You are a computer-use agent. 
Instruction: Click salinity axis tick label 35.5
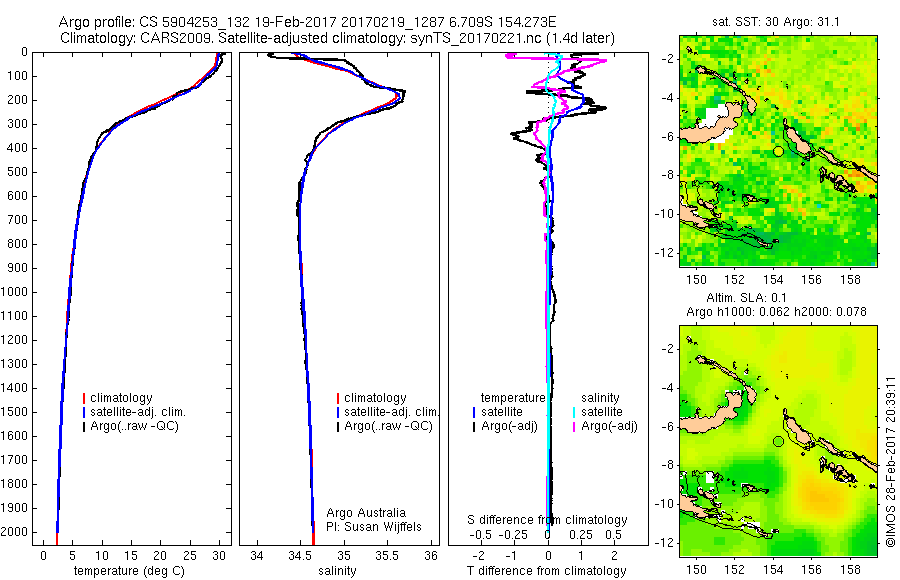tap(387, 556)
